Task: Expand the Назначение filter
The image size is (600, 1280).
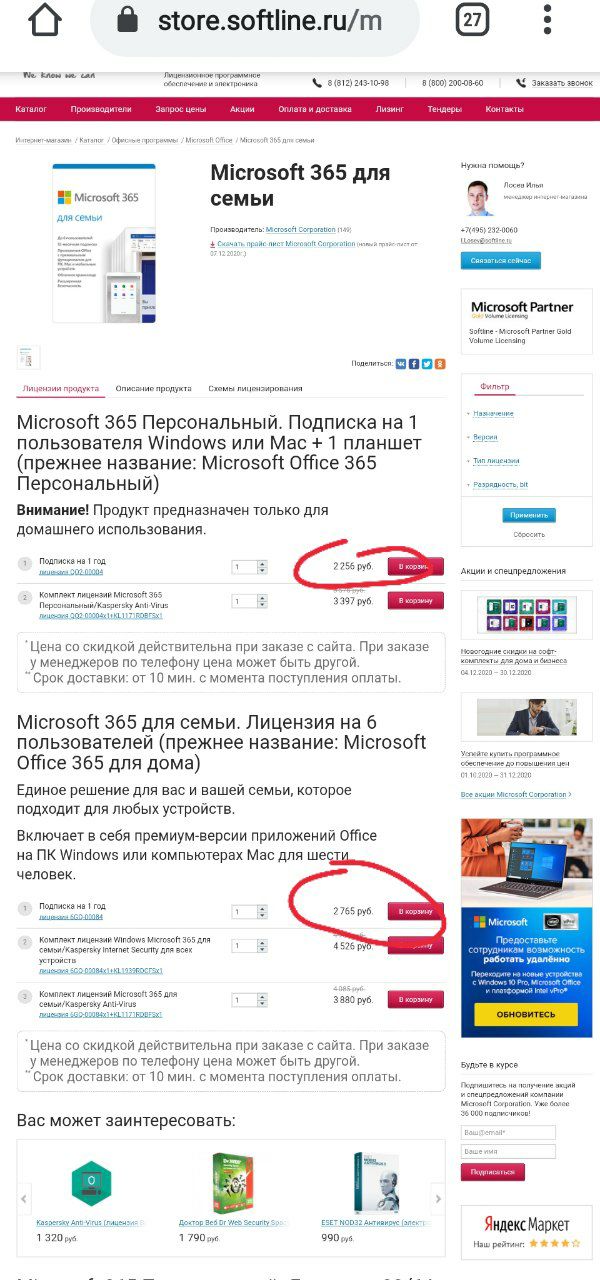Action: point(493,413)
